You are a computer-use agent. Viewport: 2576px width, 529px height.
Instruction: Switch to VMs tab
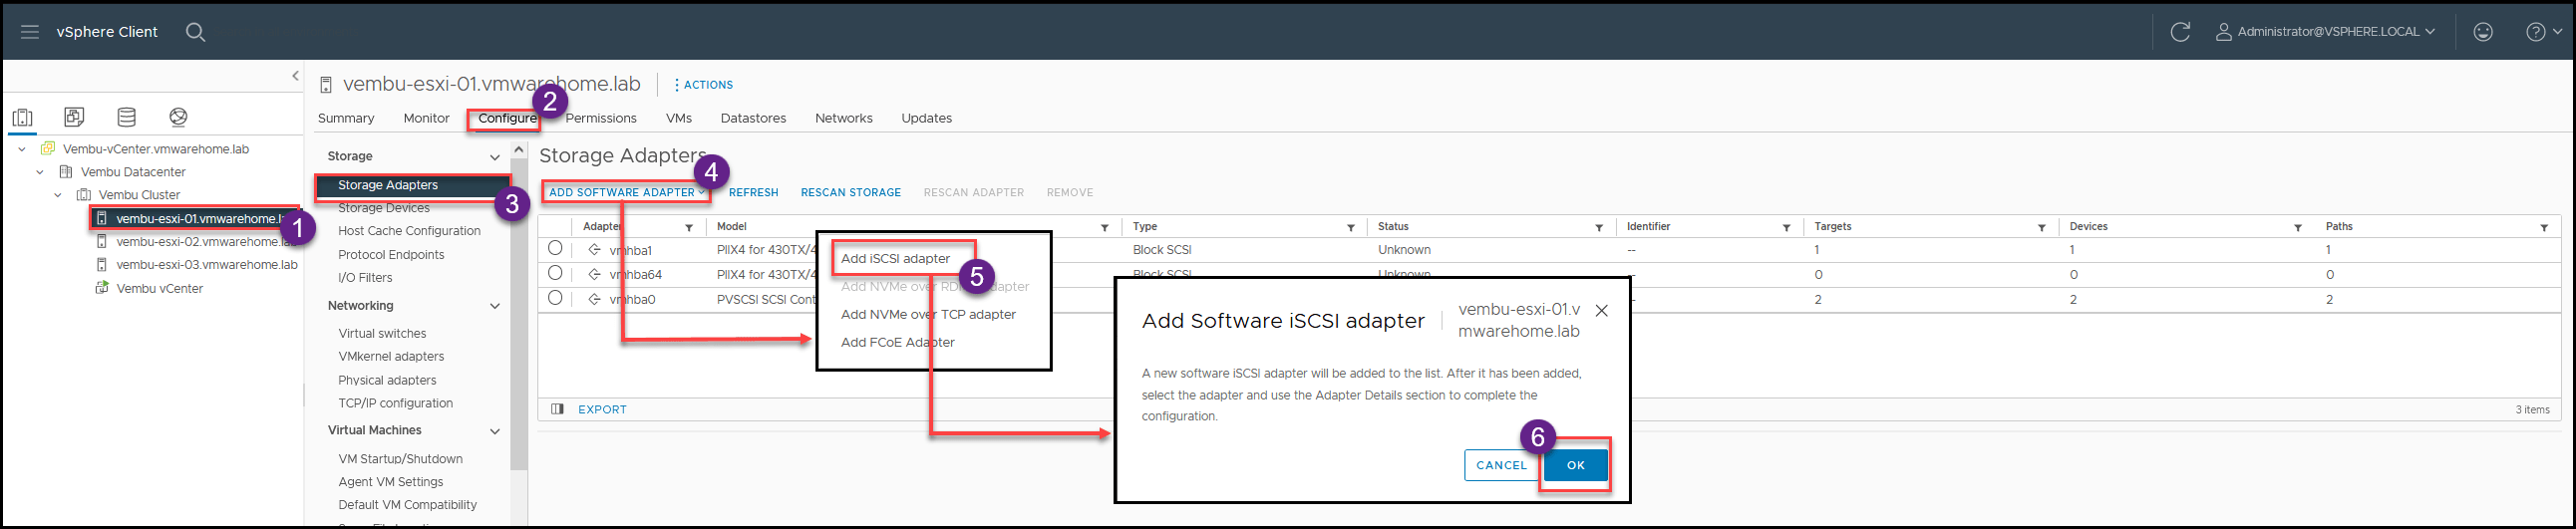pos(679,118)
